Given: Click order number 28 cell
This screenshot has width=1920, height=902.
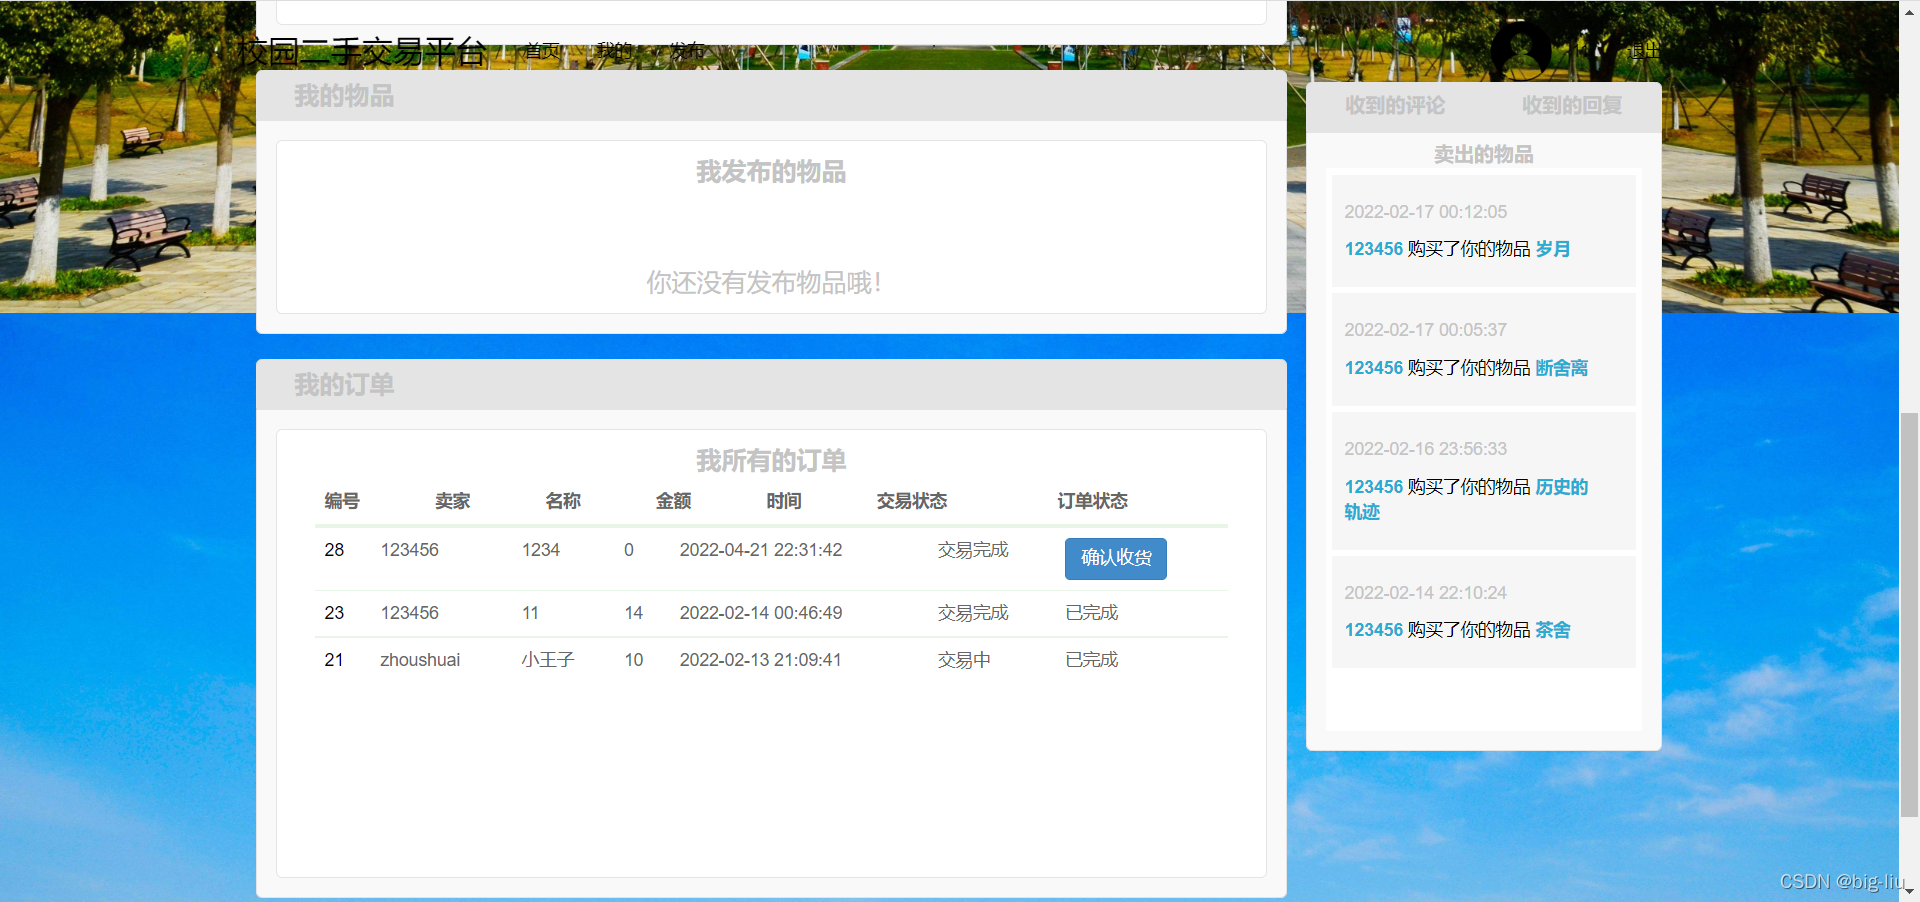Looking at the screenshot, I should tap(334, 550).
